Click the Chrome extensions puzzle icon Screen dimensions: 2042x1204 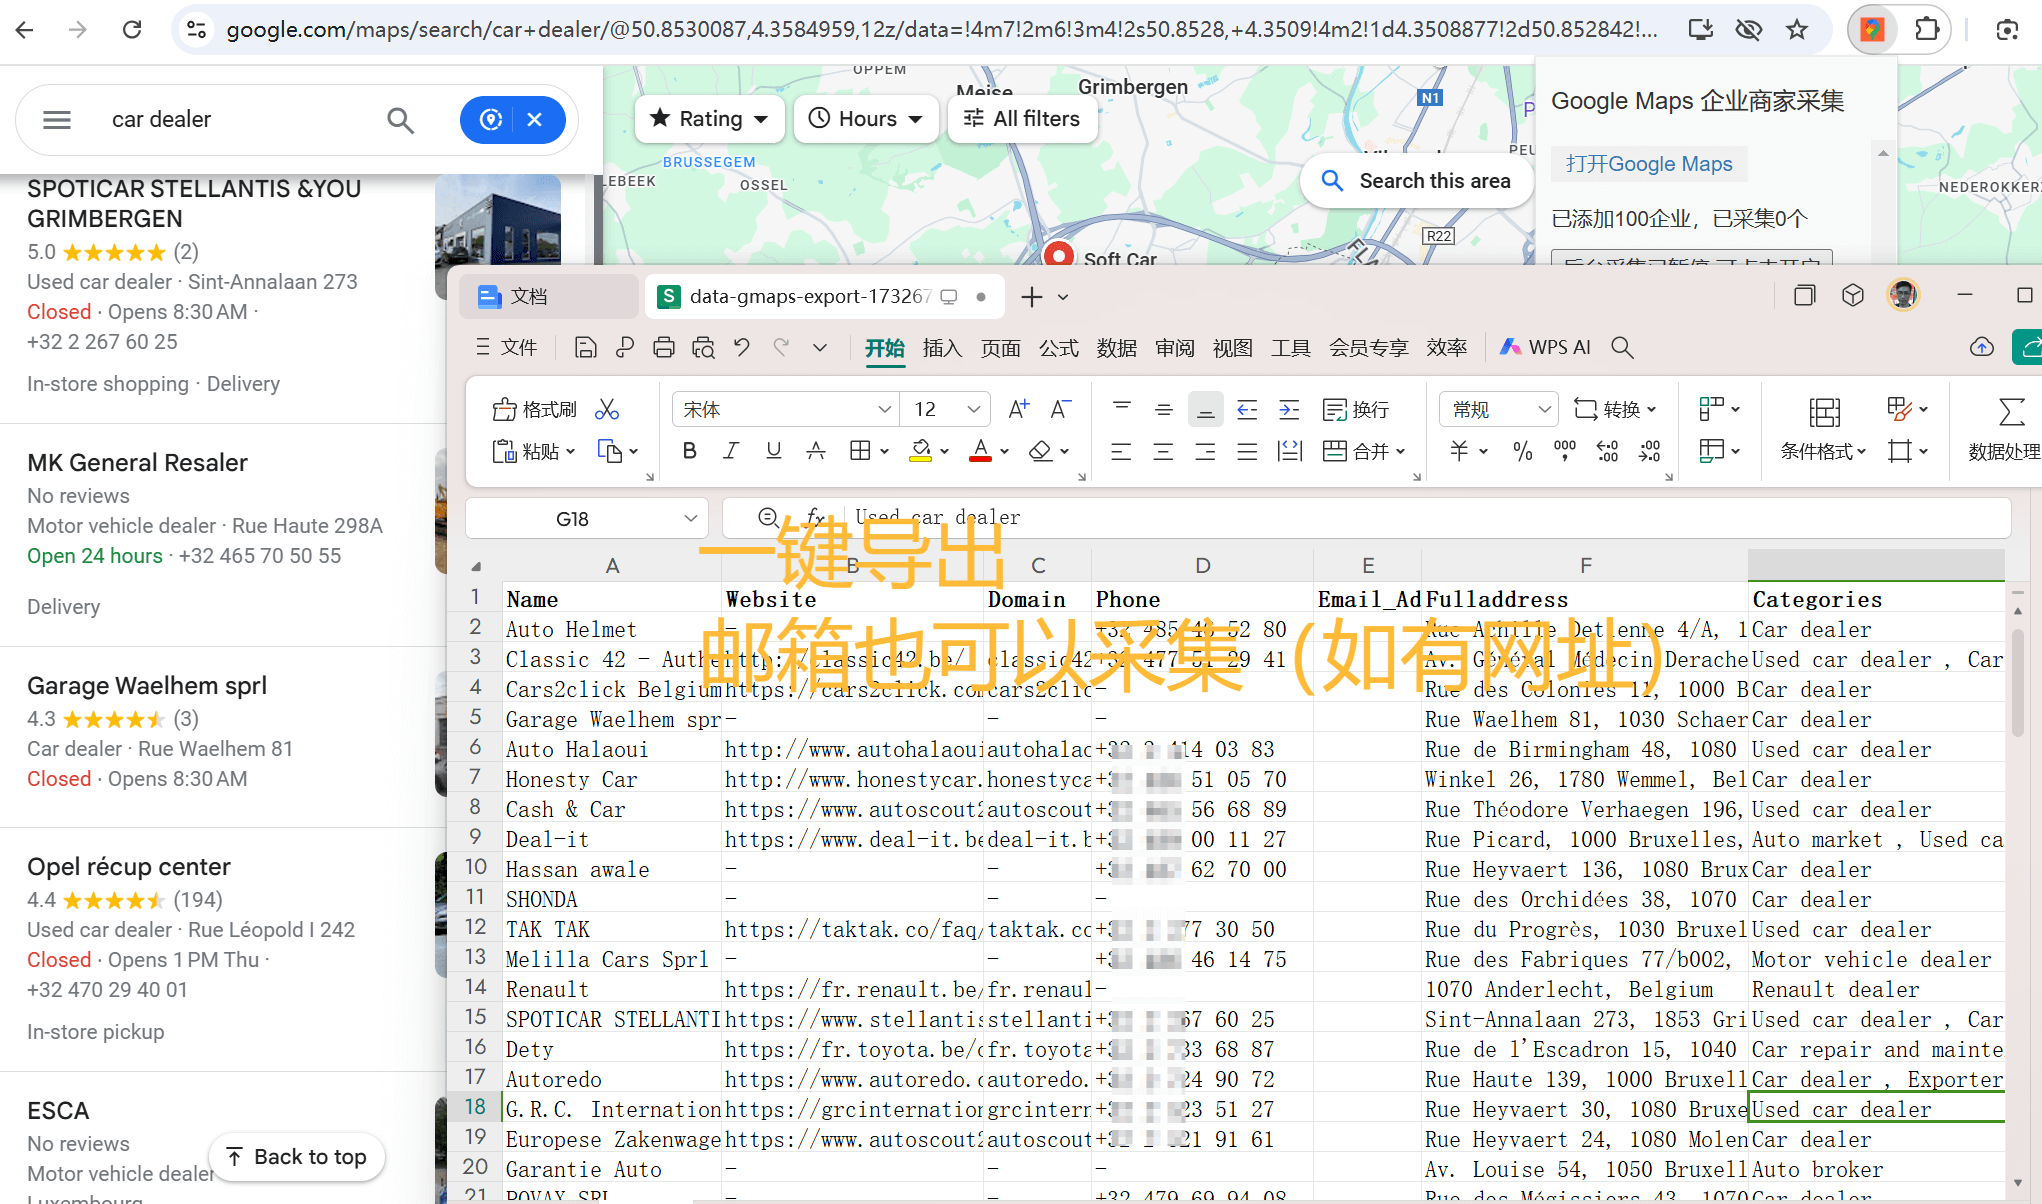(x=1926, y=30)
